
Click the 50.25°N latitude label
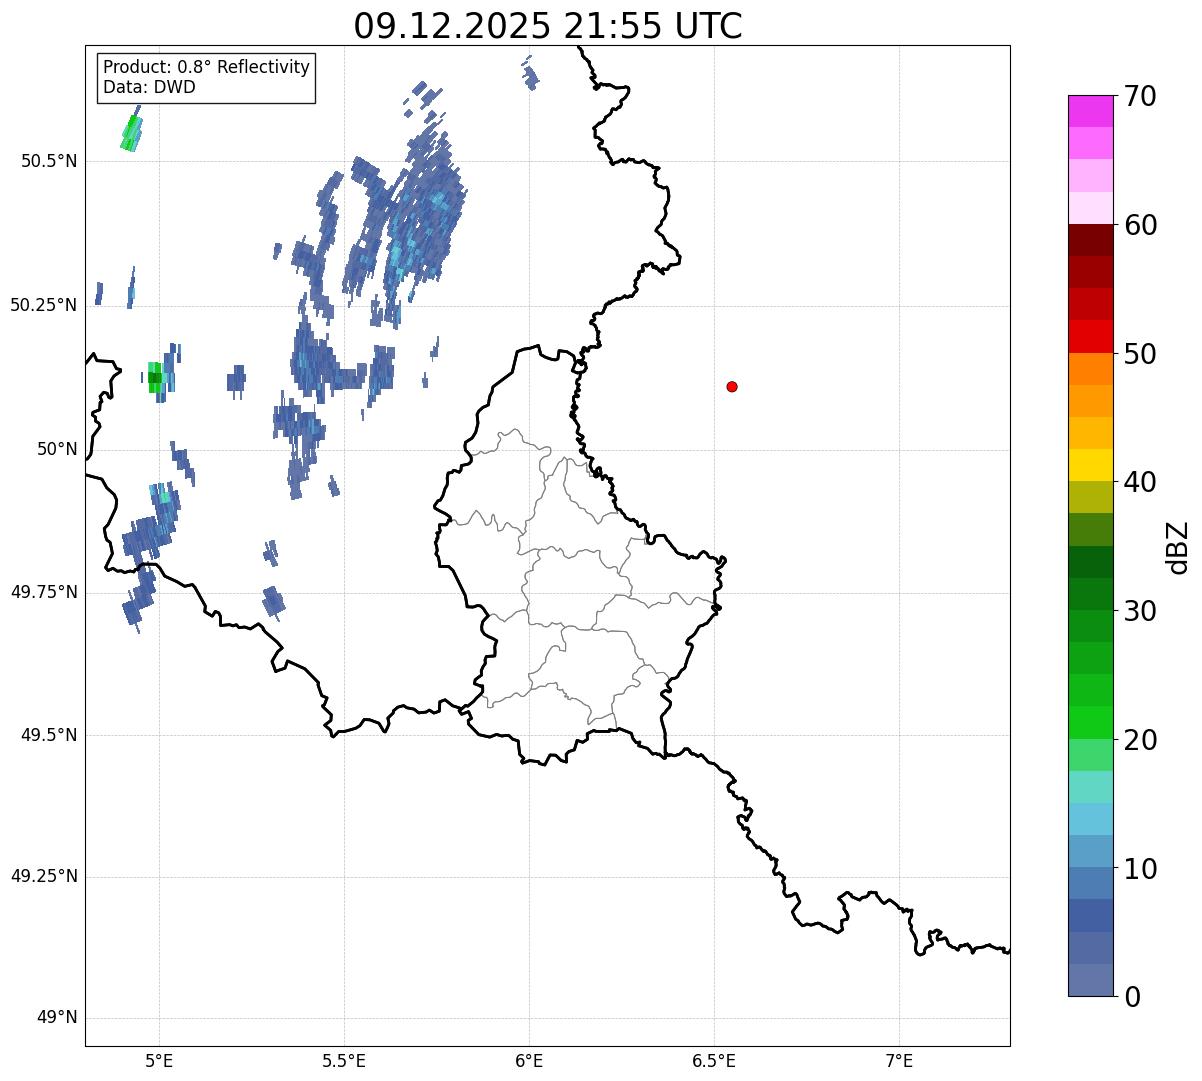point(44,305)
